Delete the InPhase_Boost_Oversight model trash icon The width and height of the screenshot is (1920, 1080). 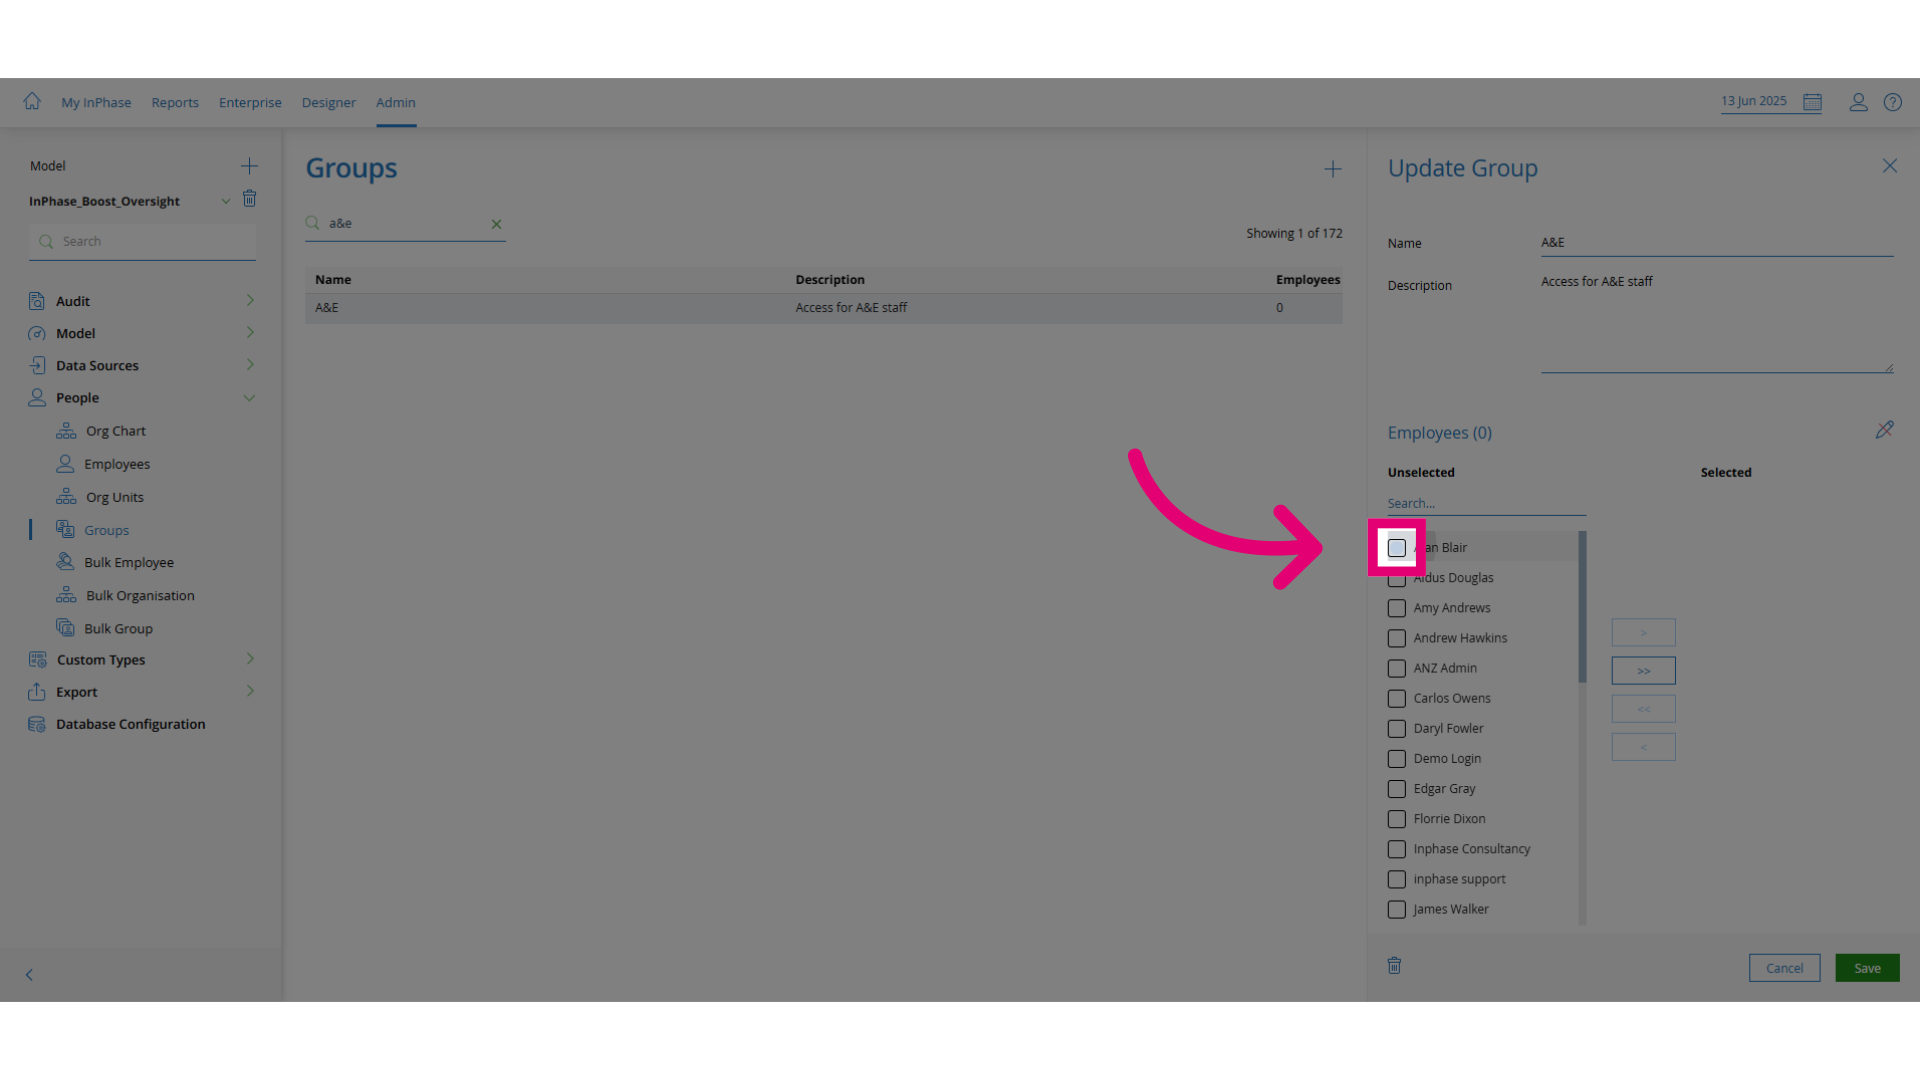click(x=250, y=199)
